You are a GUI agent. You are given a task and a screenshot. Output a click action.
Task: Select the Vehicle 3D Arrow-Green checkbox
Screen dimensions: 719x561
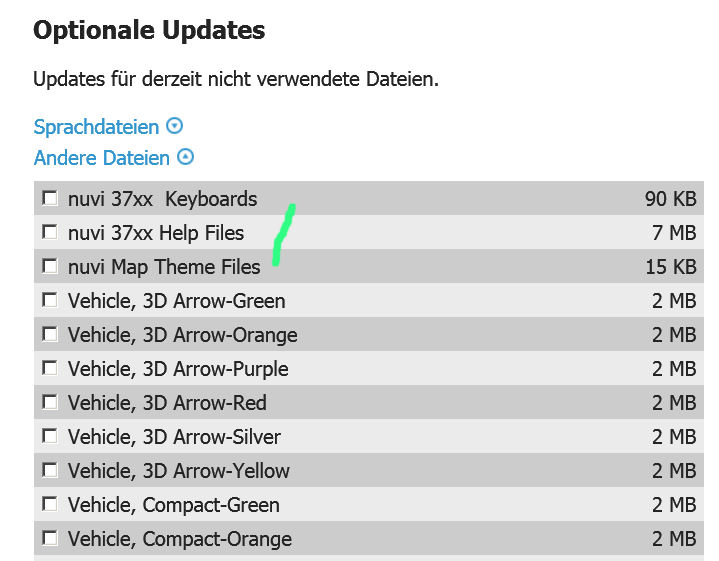(50, 300)
